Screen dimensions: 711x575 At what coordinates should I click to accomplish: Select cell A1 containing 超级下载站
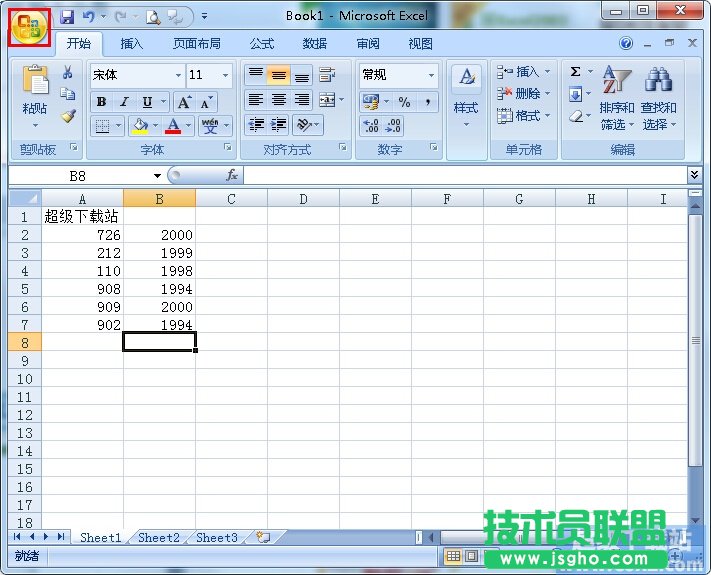click(82, 216)
